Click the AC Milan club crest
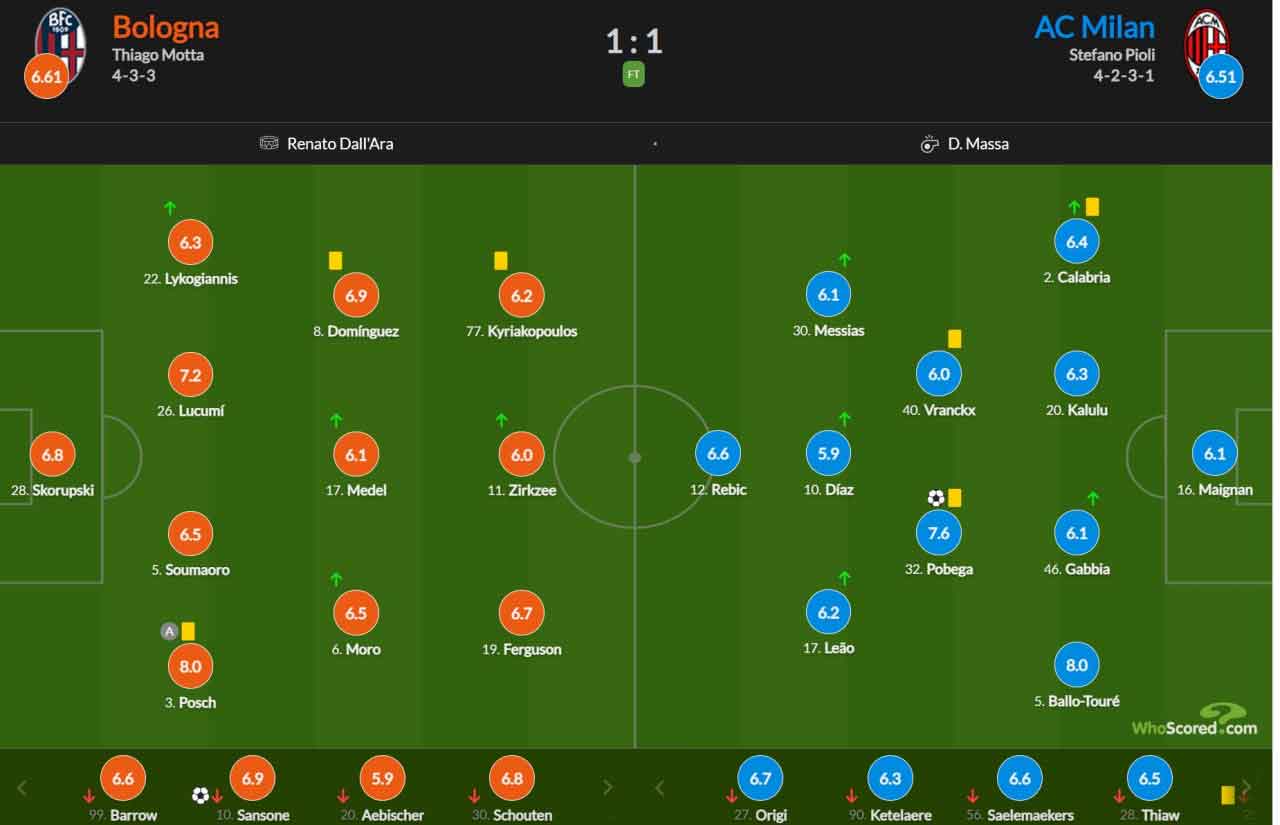 [1207, 40]
